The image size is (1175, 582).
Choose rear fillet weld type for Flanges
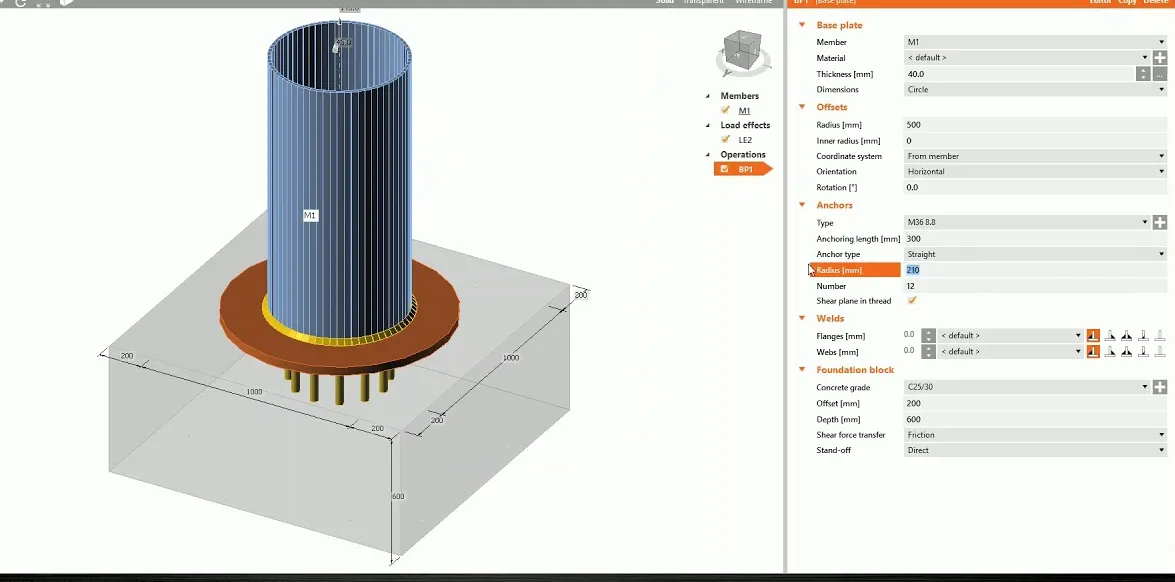coord(1110,336)
